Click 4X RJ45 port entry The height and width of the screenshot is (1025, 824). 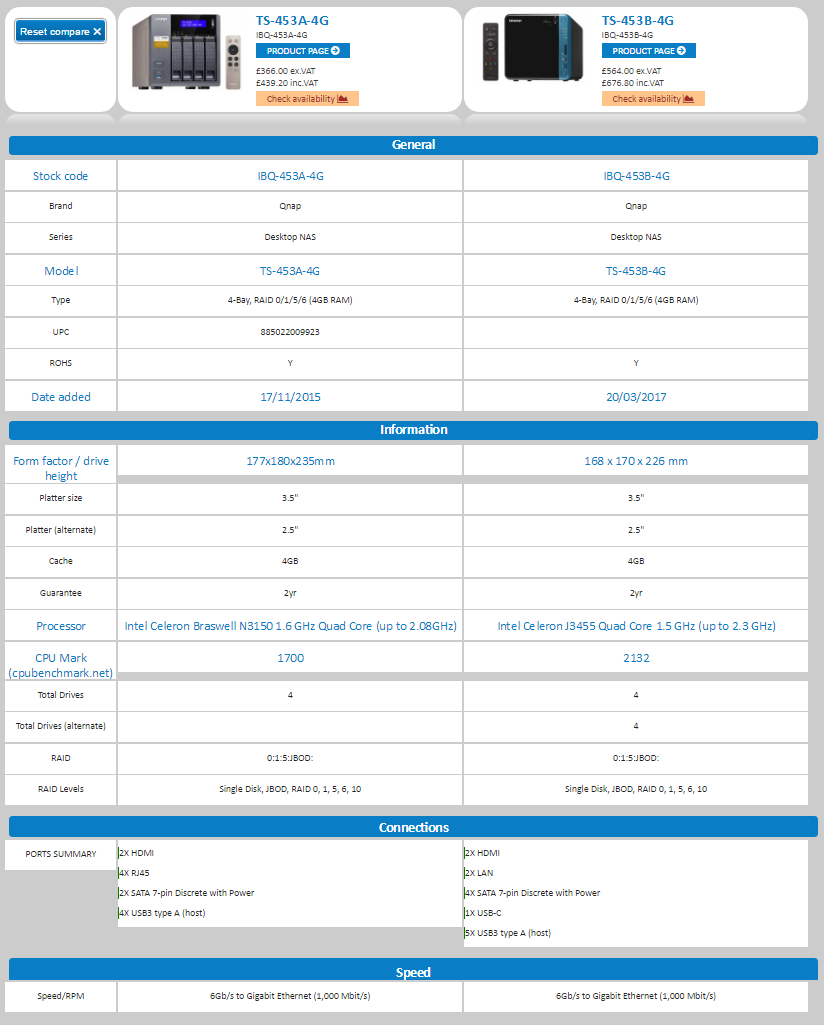pyautogui.click(x=135, y=873)
